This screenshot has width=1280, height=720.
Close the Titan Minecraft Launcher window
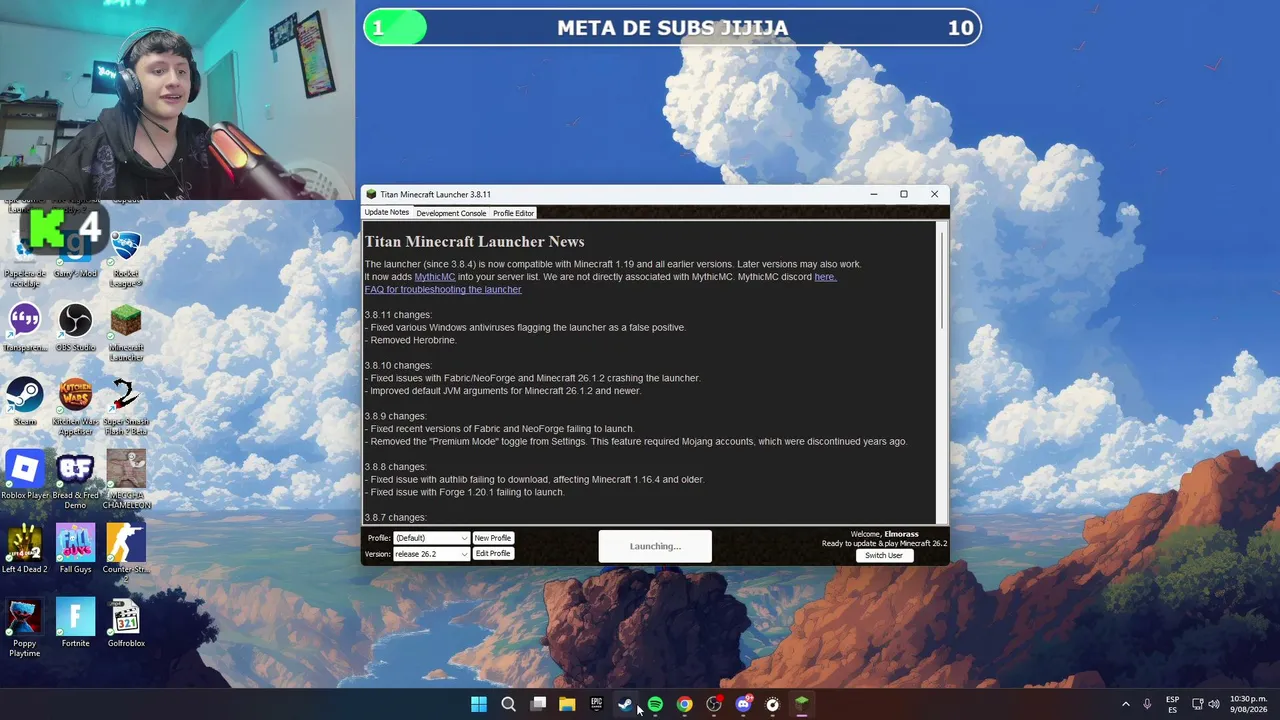pyautogui.click(x=934, y=194)
